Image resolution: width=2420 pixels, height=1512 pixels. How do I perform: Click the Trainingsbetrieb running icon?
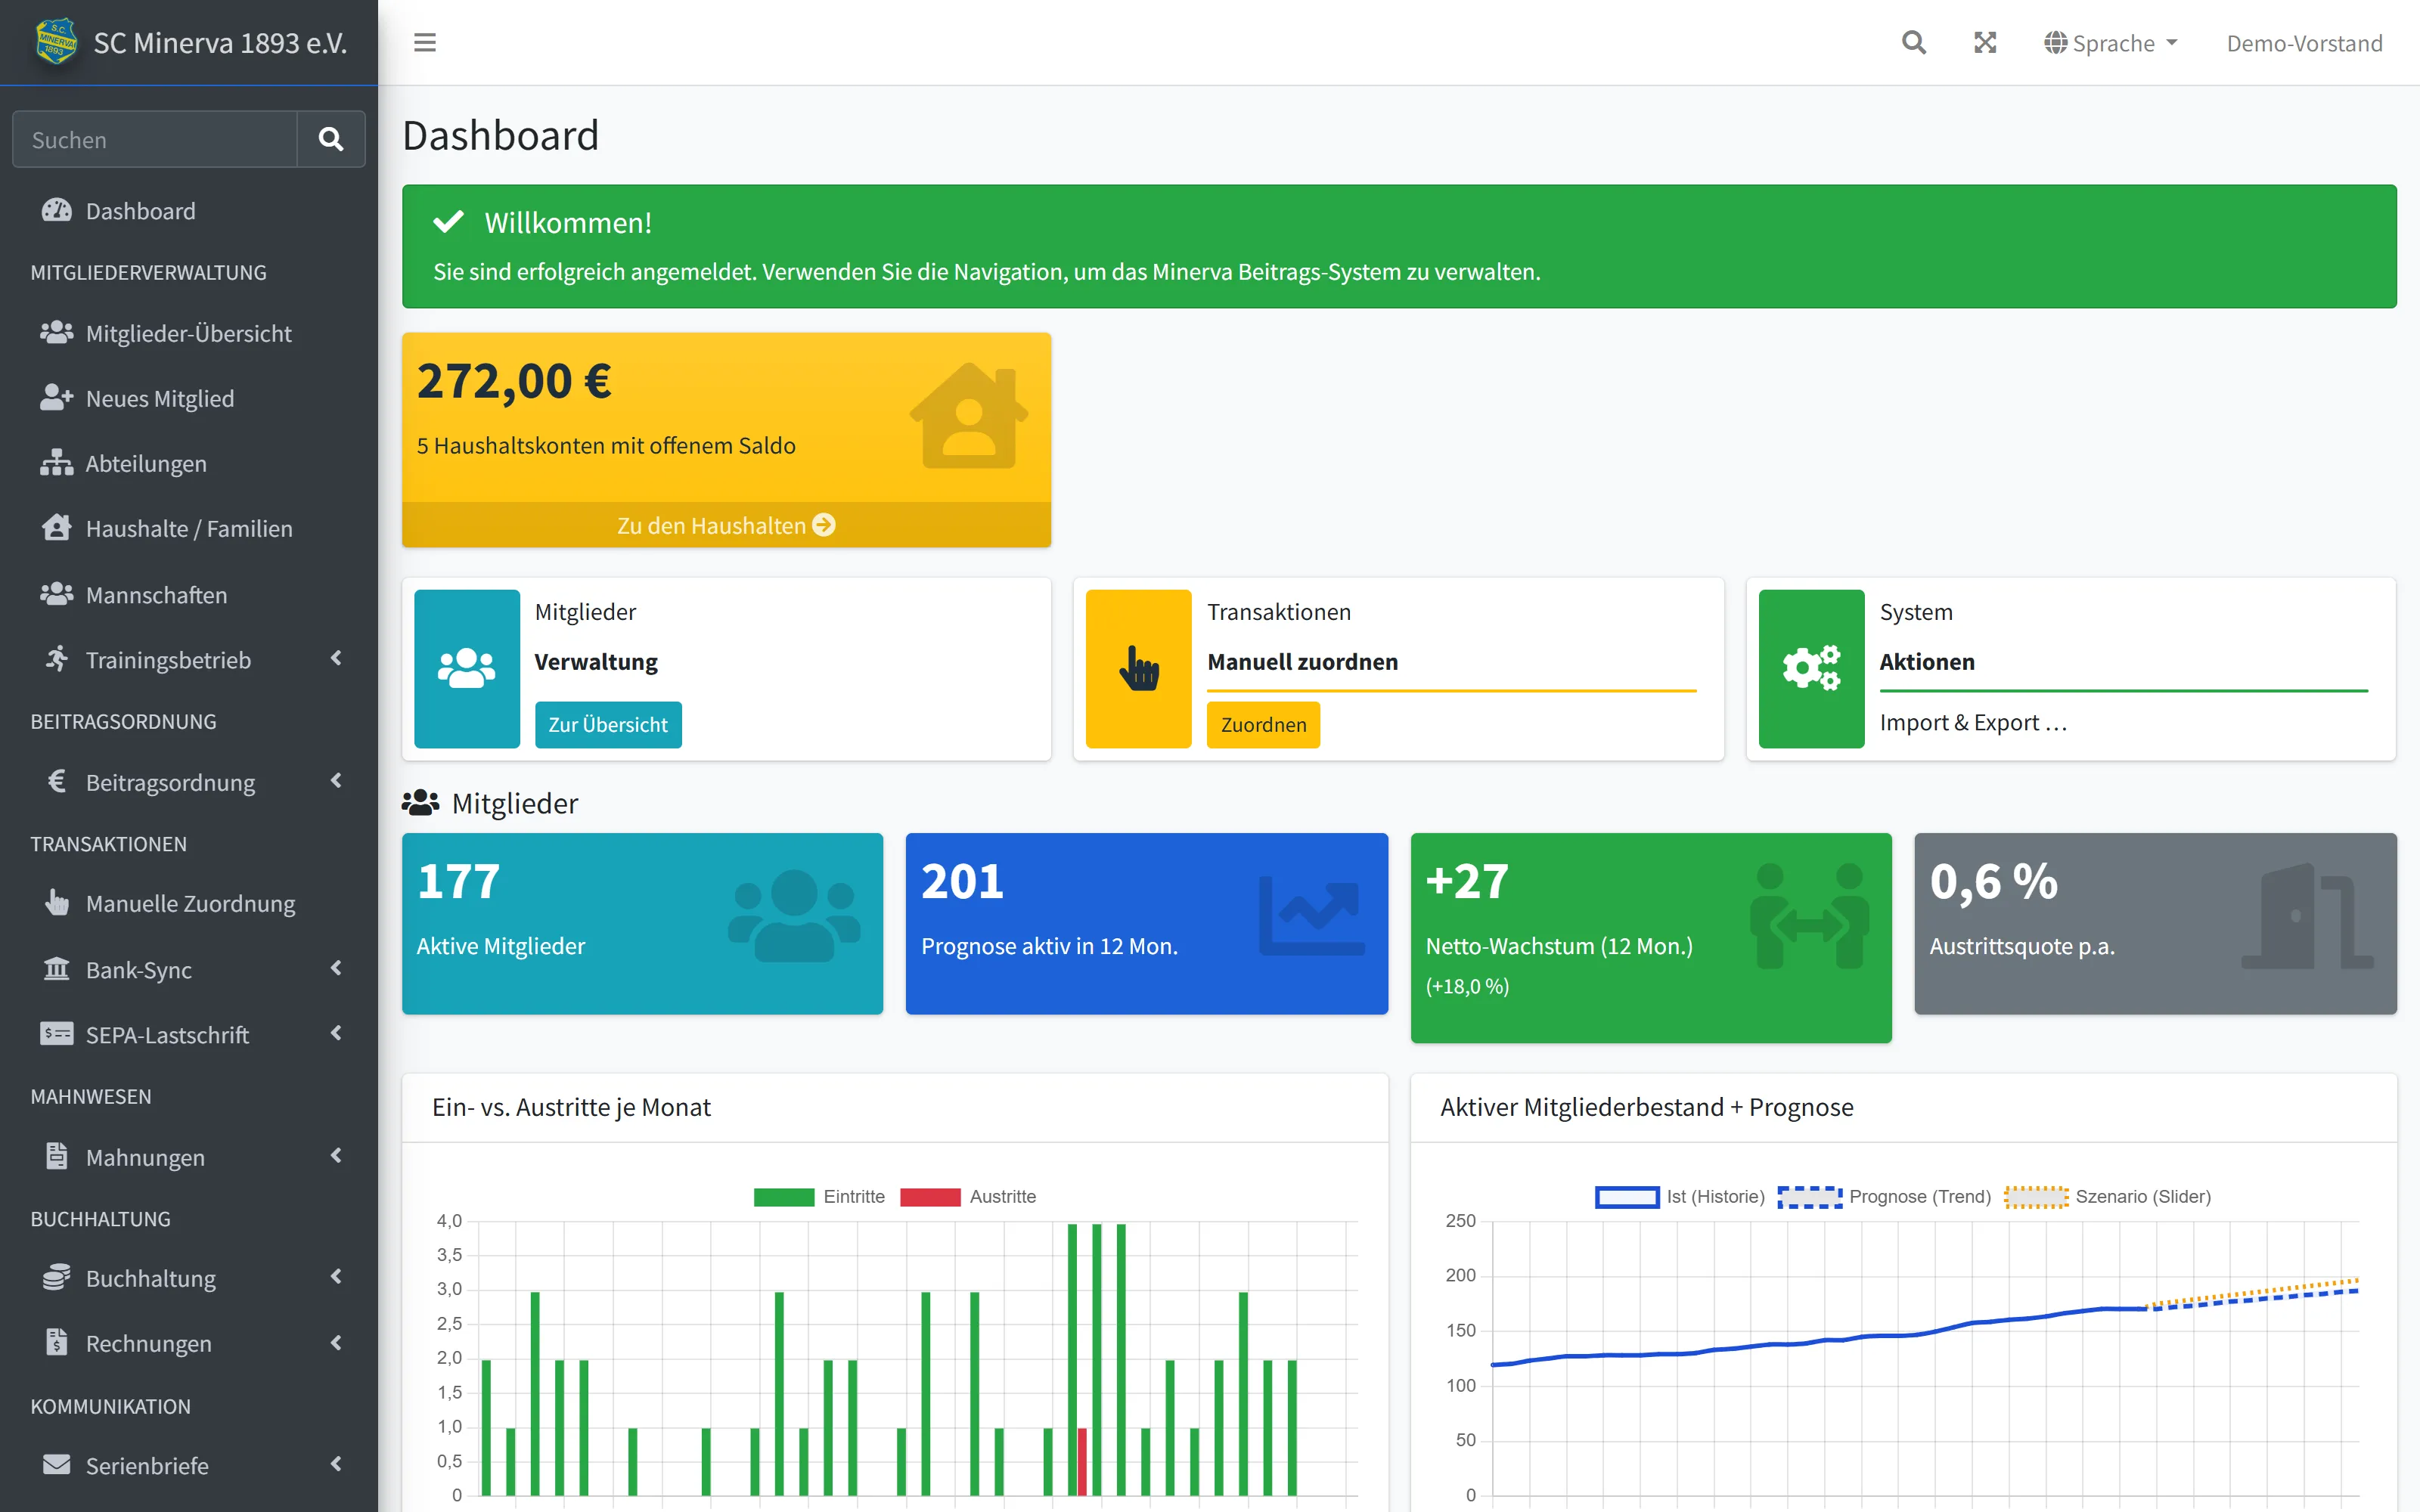tap(57, 659)
